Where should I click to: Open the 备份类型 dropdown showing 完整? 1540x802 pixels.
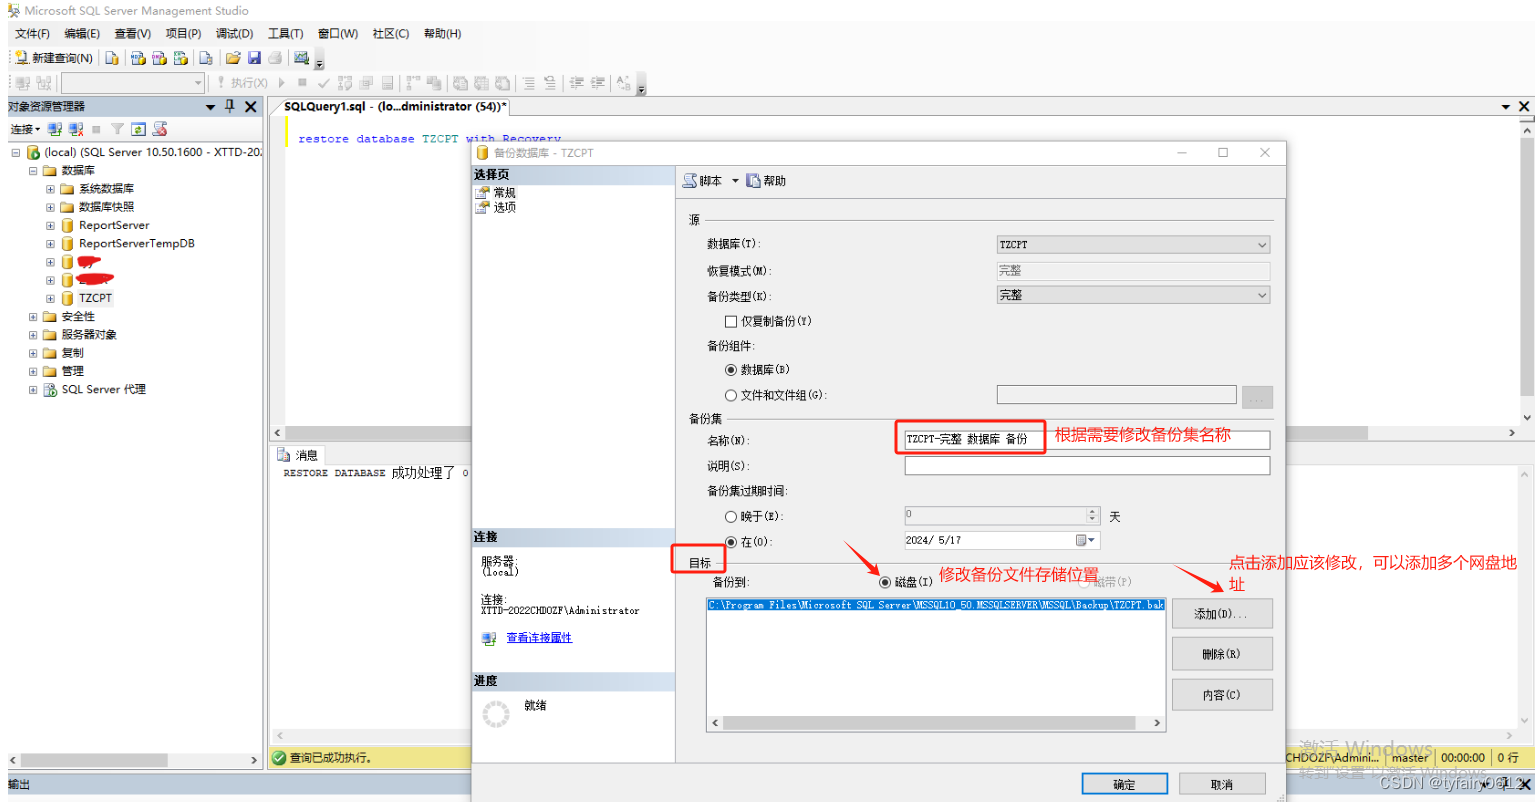[x=1133, y=295]
